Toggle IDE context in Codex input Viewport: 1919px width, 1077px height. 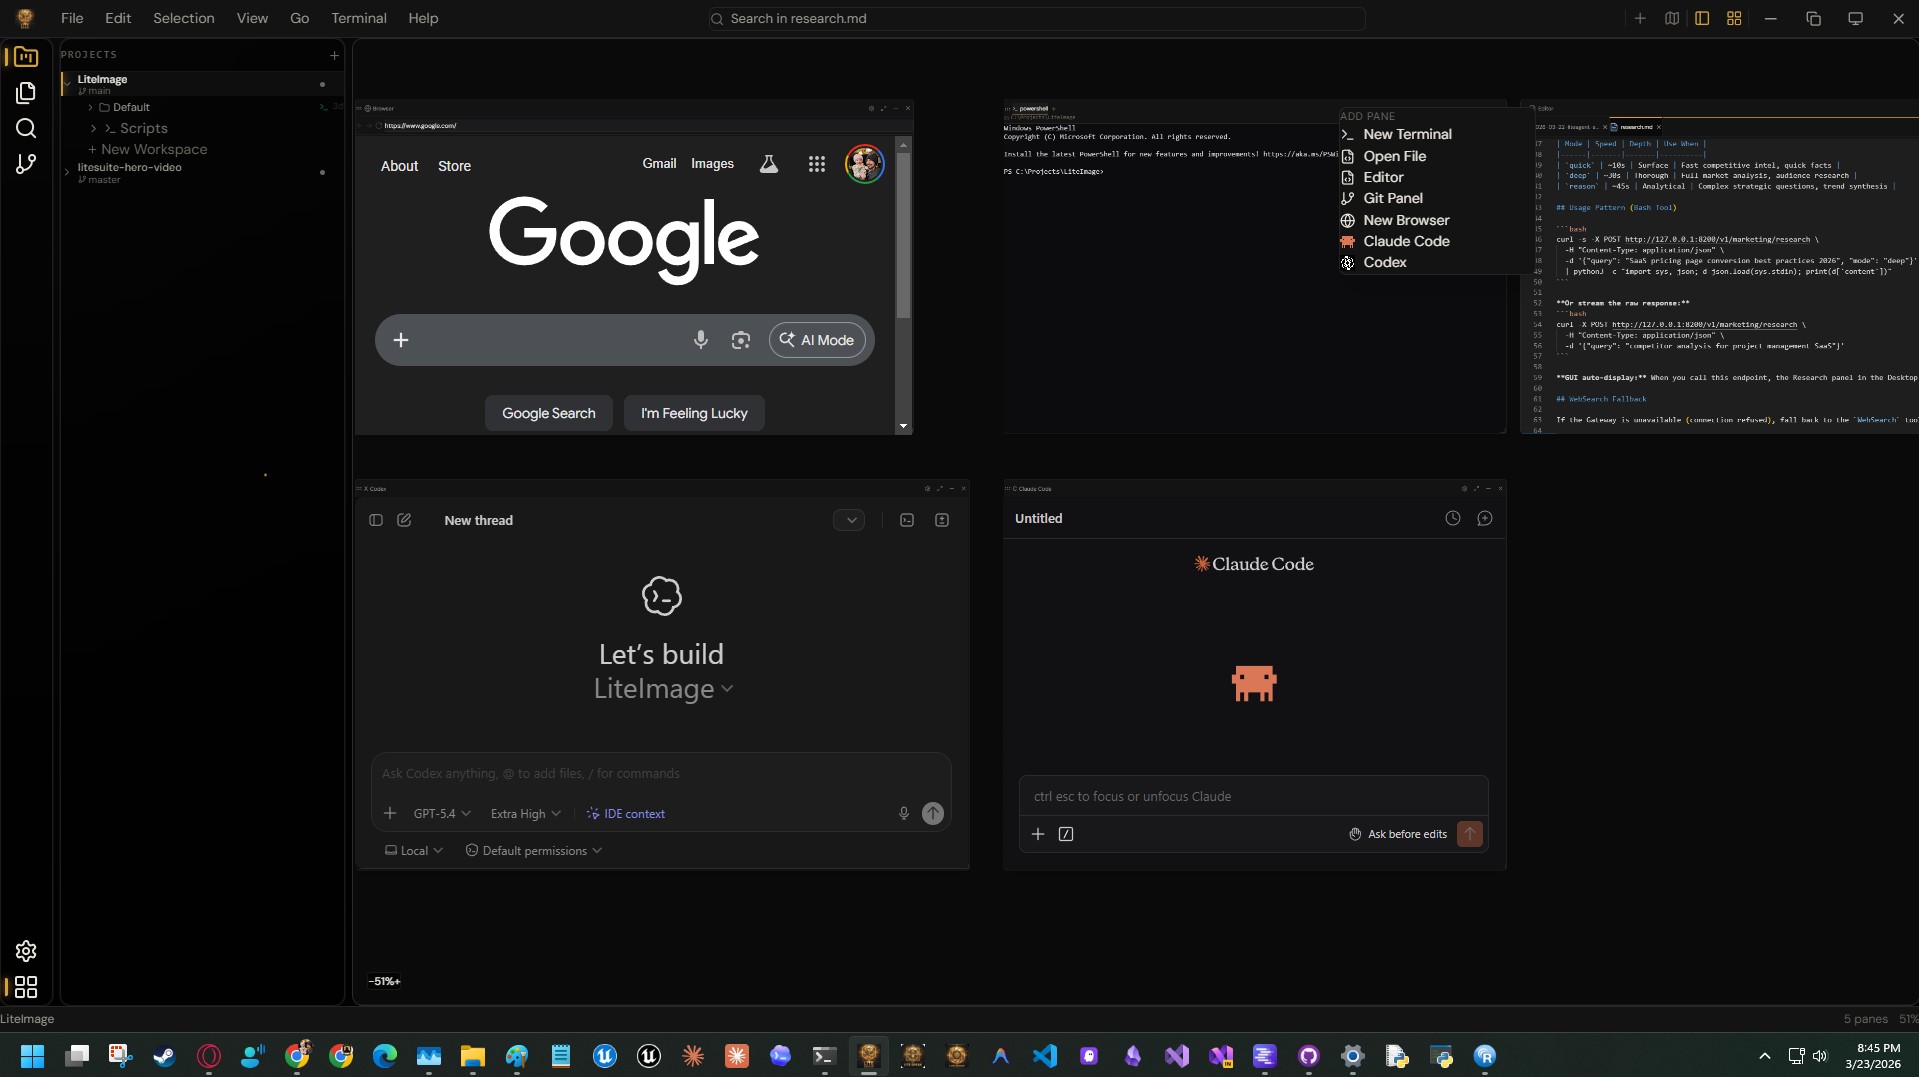point(626,814)
